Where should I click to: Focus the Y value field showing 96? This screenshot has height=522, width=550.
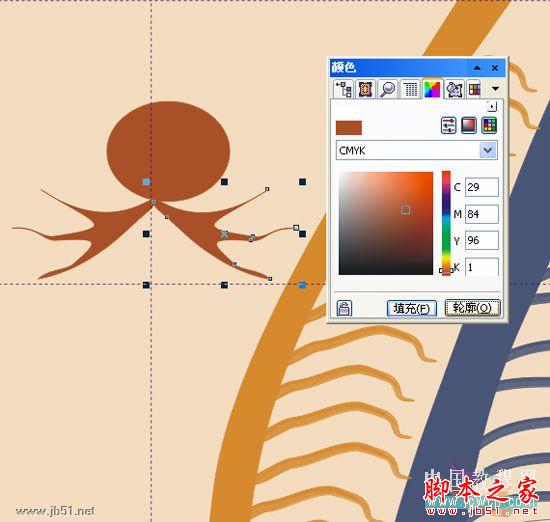point(482,240)
